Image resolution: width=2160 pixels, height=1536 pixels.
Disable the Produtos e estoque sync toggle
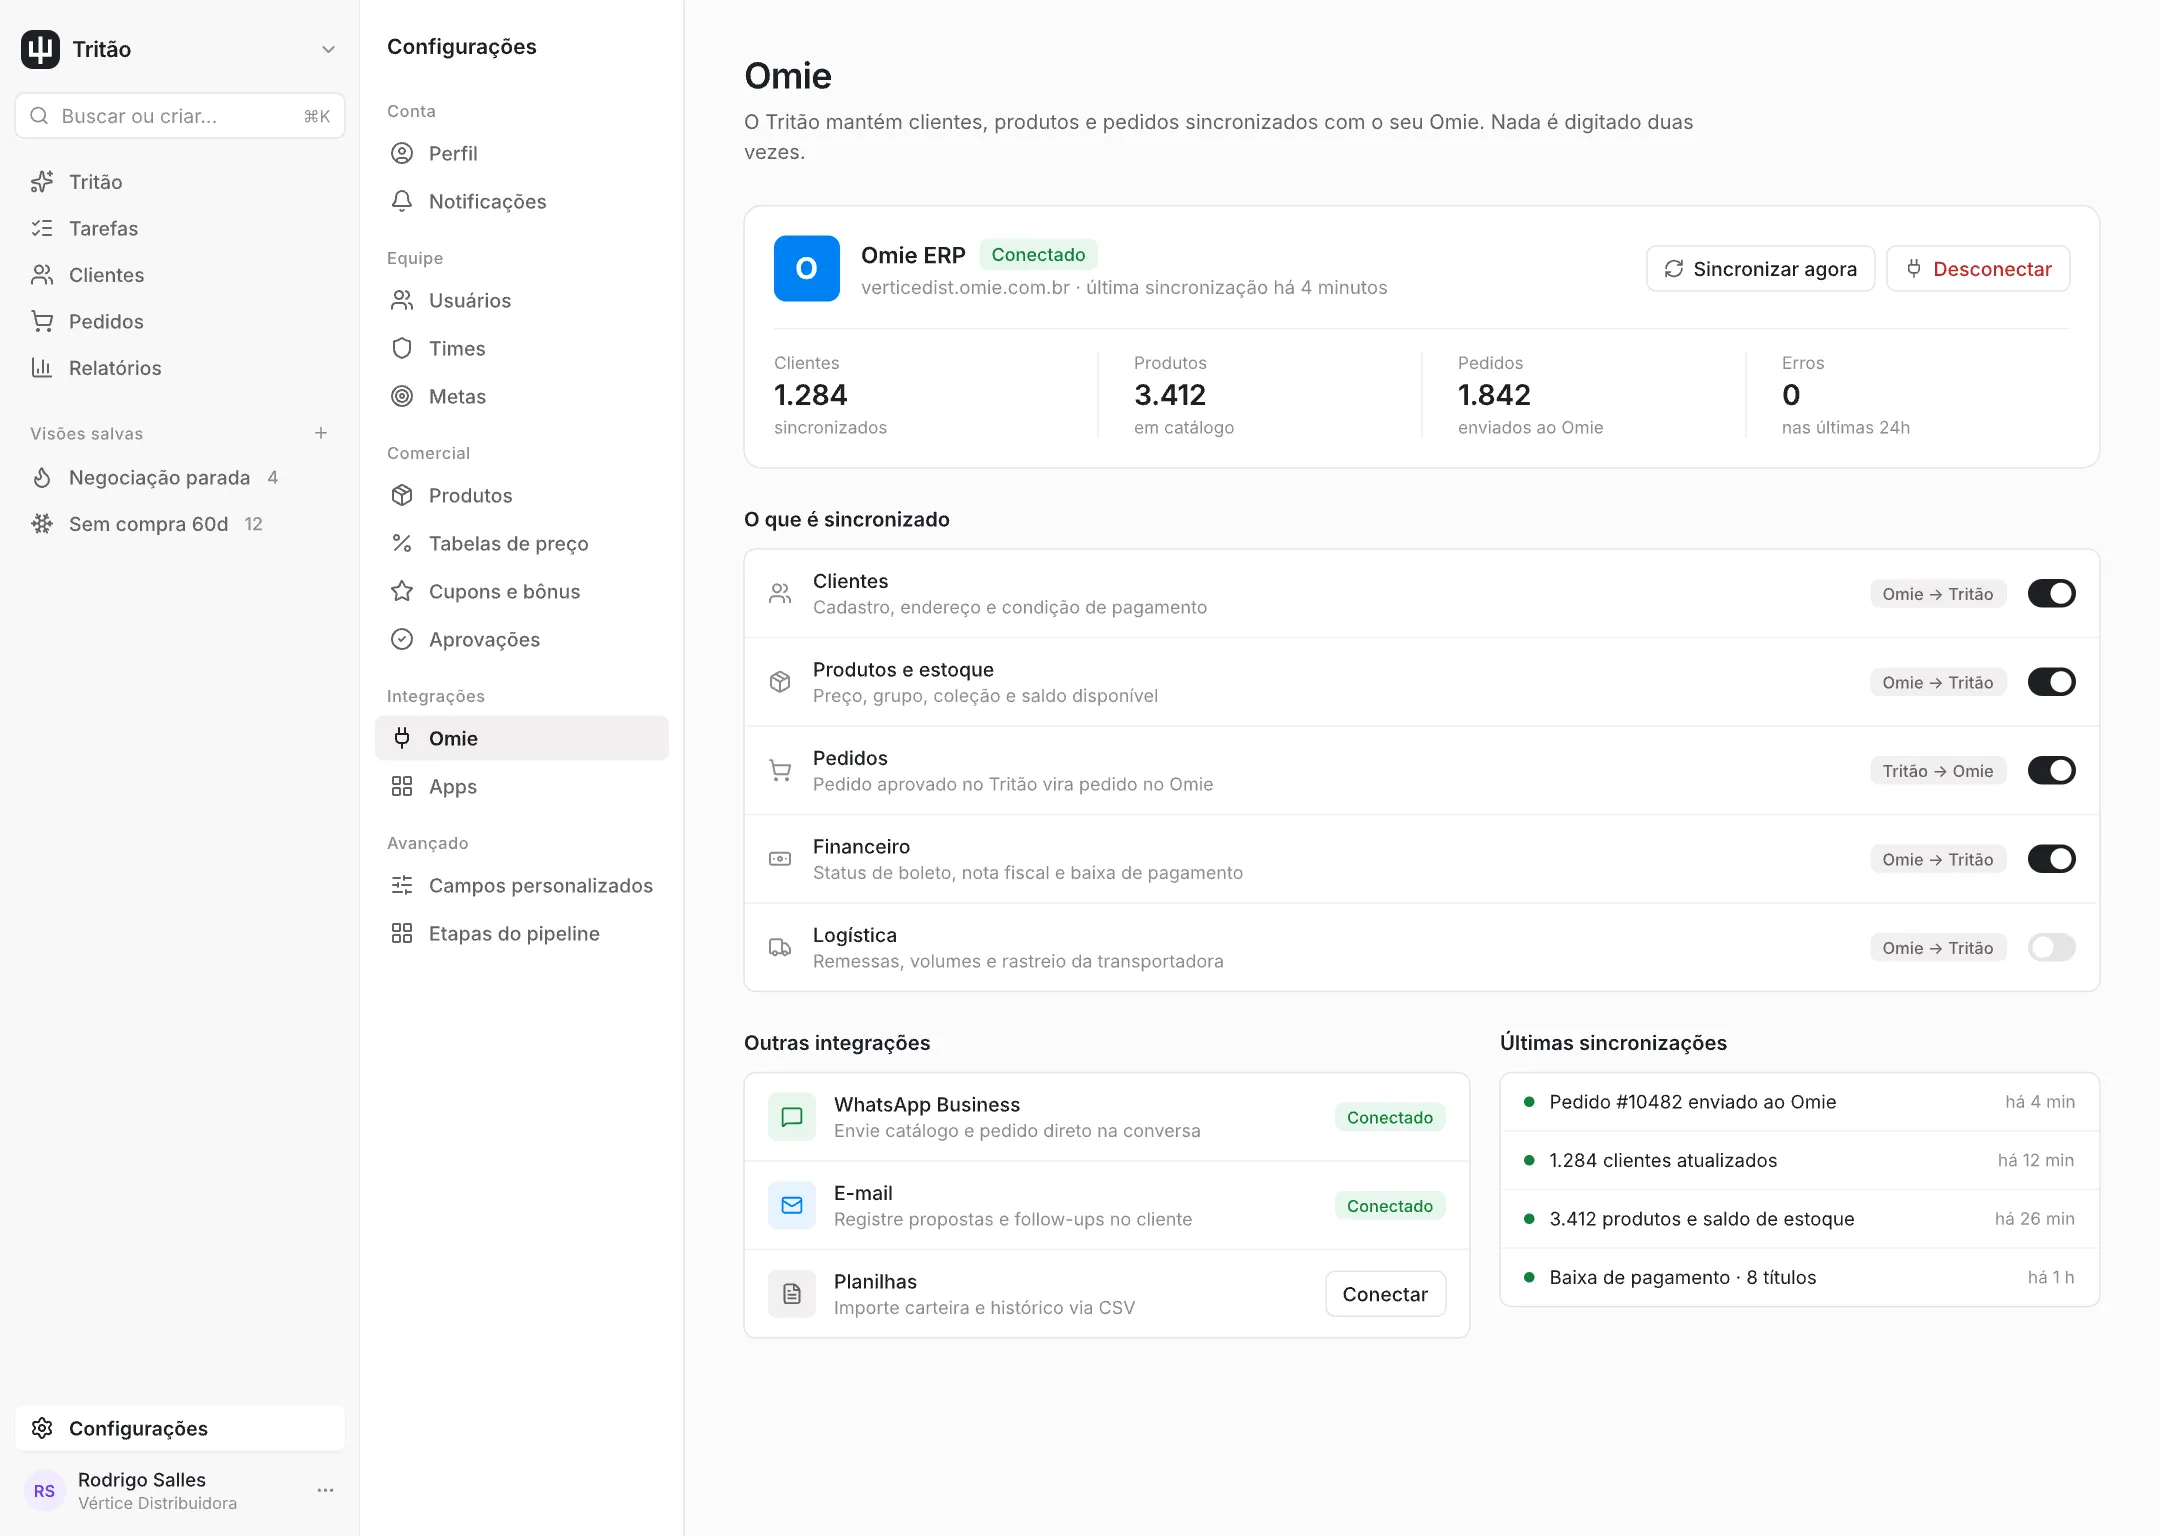pyautogui.click(x=2051, y=682)
